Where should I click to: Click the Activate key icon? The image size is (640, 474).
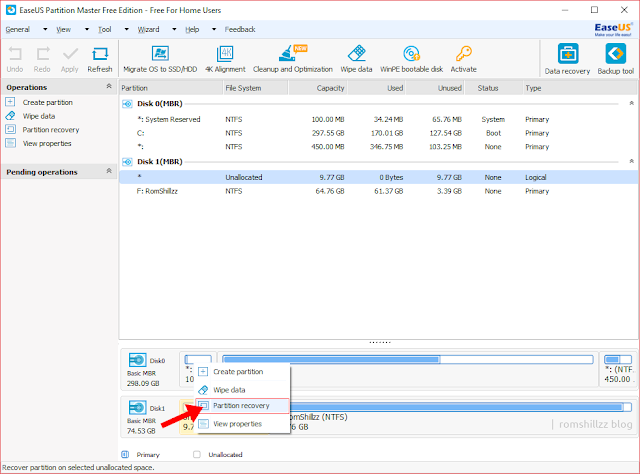(x=464, y=59)
